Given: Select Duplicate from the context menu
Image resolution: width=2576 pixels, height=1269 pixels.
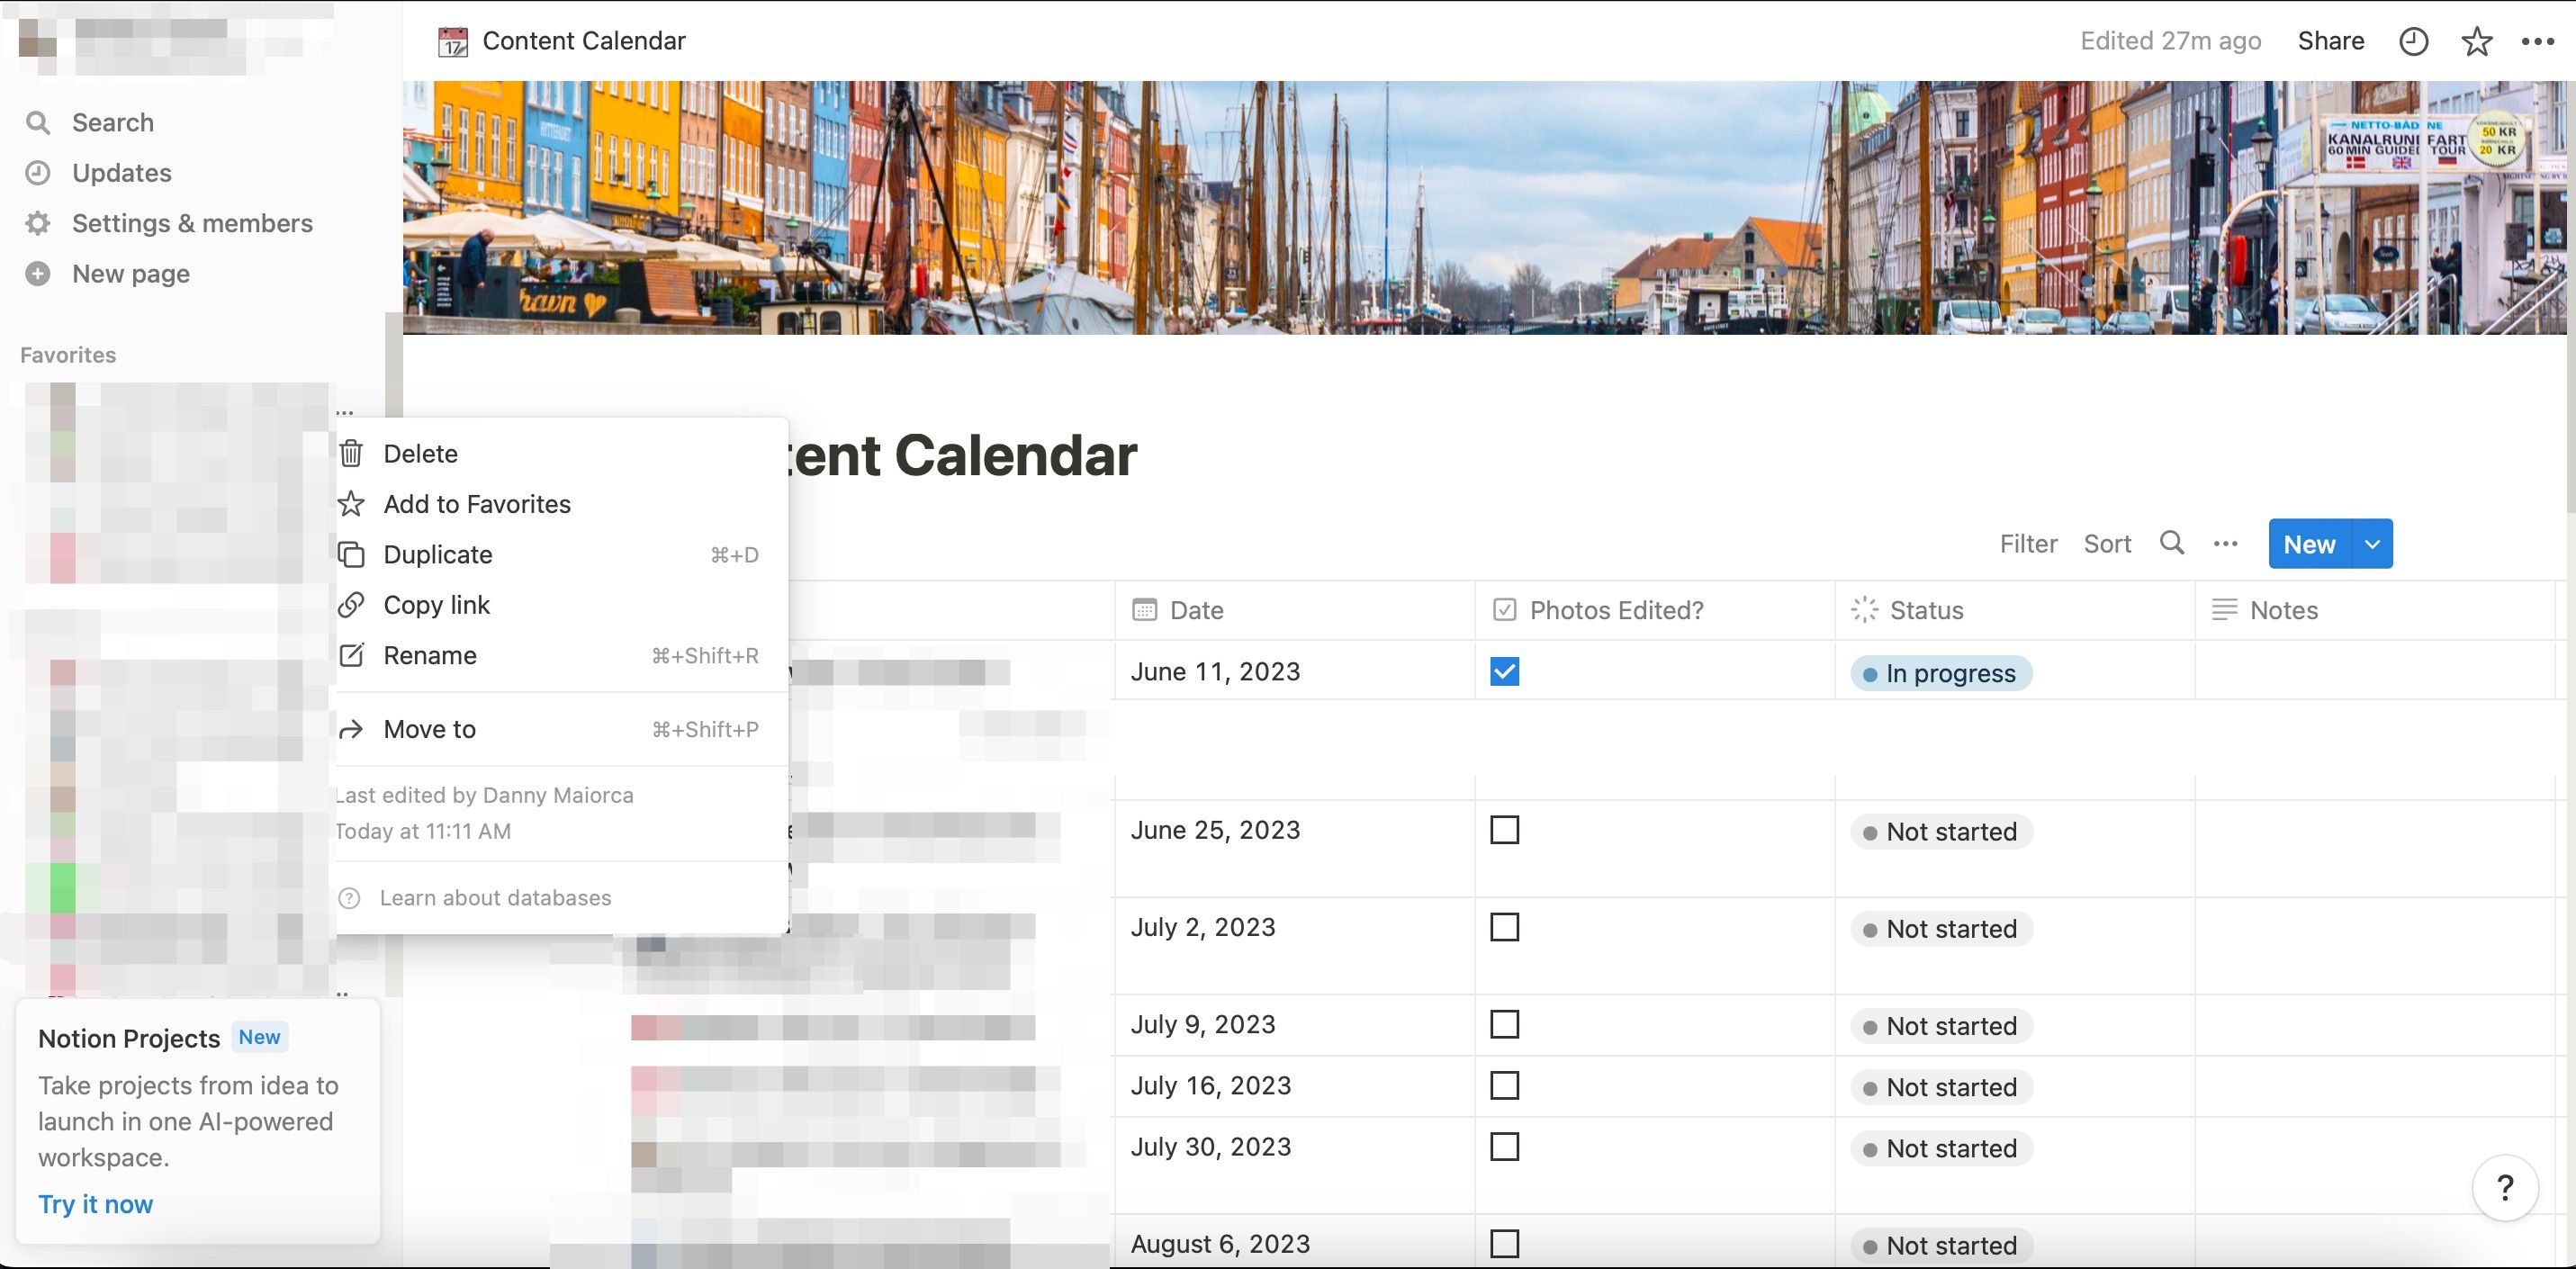Looking at the screenshot, I should [x=438, y=554].
